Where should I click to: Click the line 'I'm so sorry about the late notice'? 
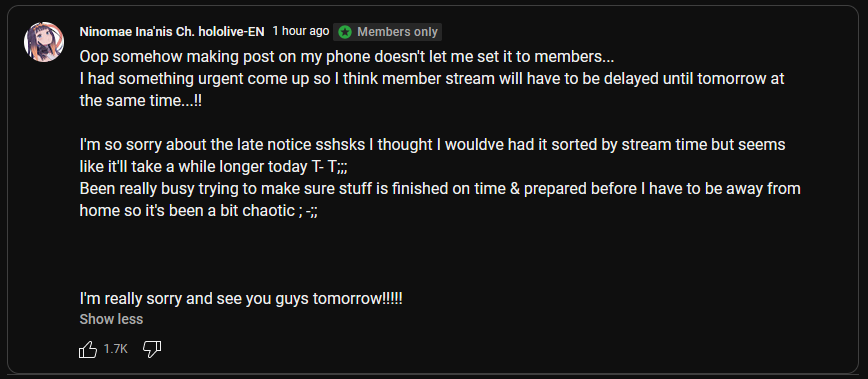pos(432,145)
